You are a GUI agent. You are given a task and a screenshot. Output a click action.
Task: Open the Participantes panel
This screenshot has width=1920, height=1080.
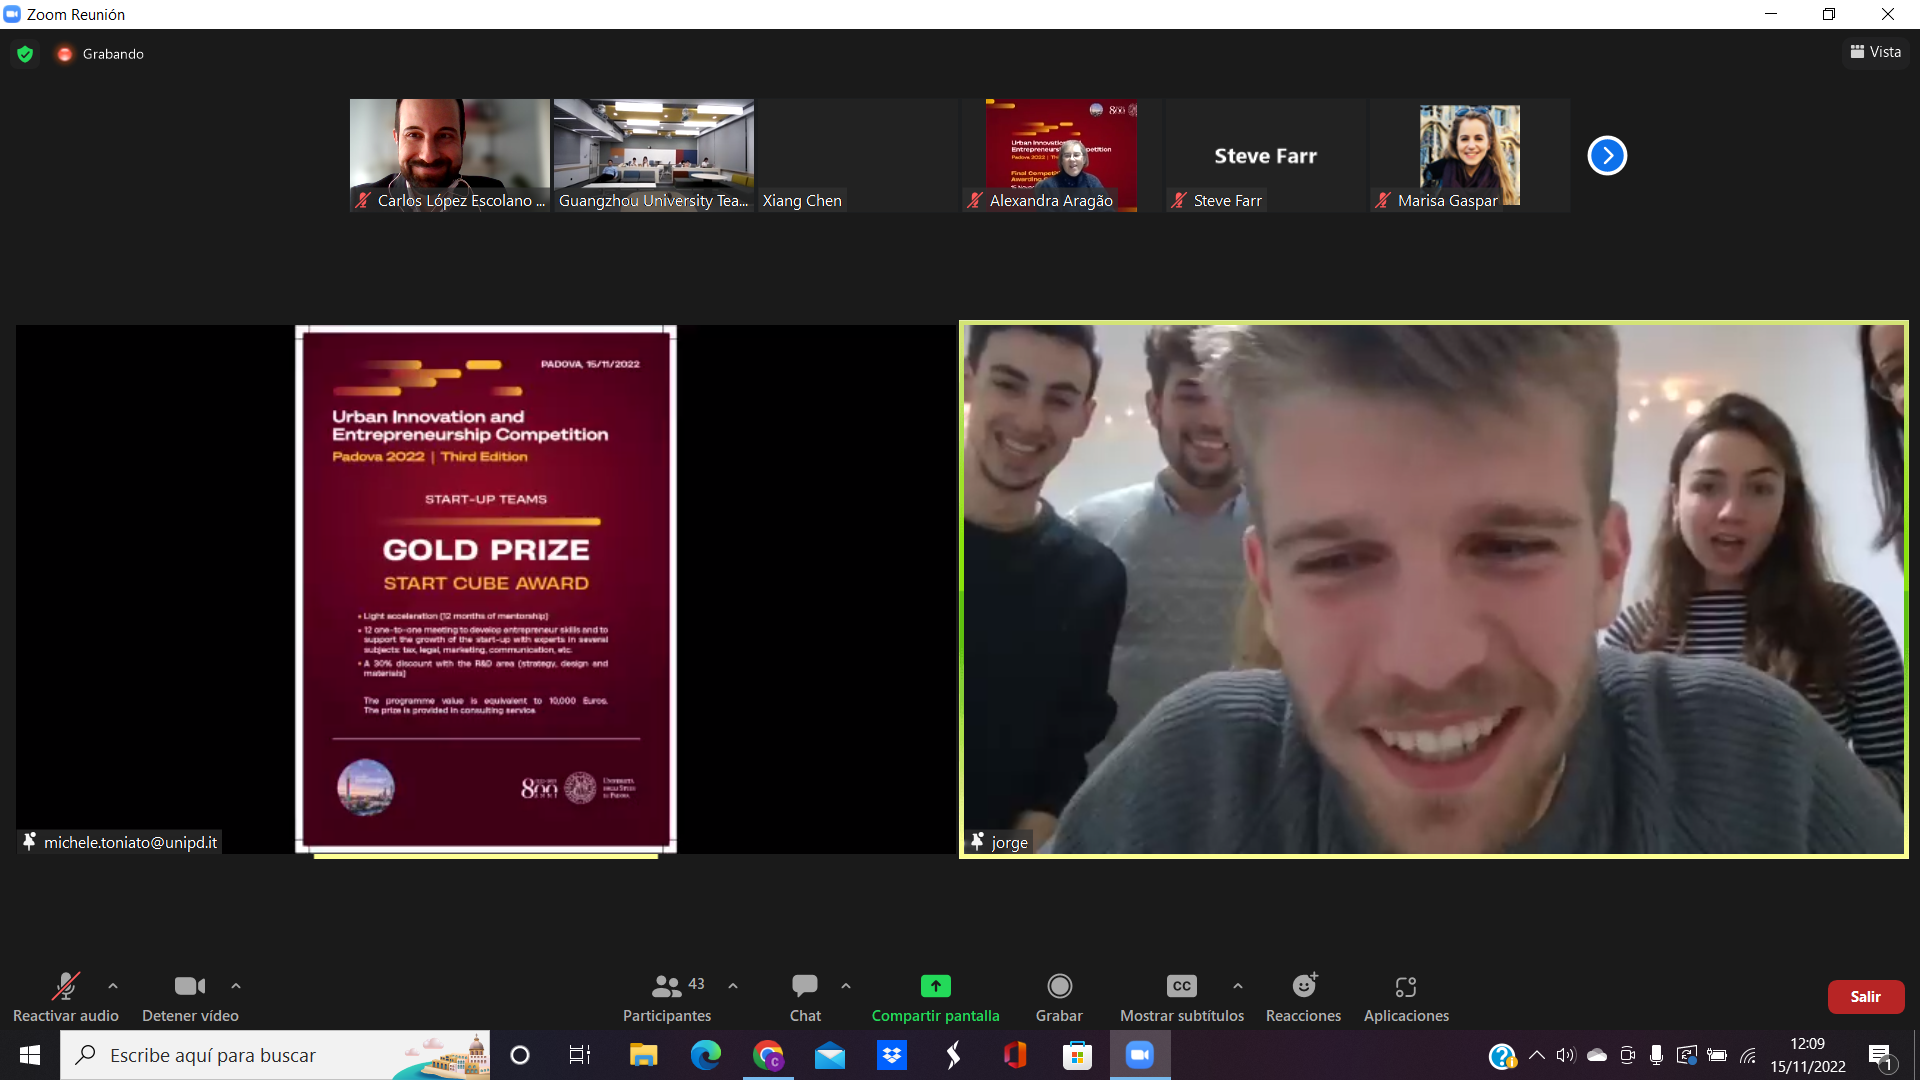667,997
